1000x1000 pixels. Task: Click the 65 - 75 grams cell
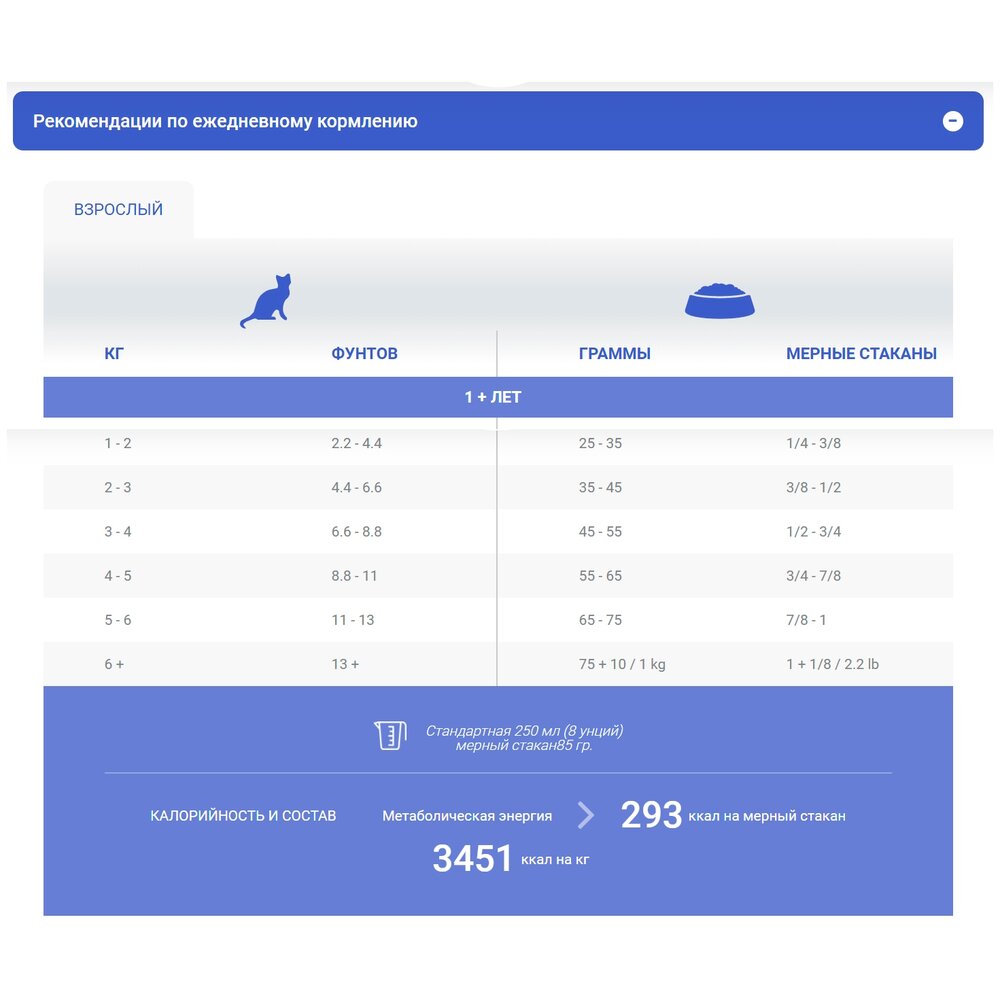[600, 620]
